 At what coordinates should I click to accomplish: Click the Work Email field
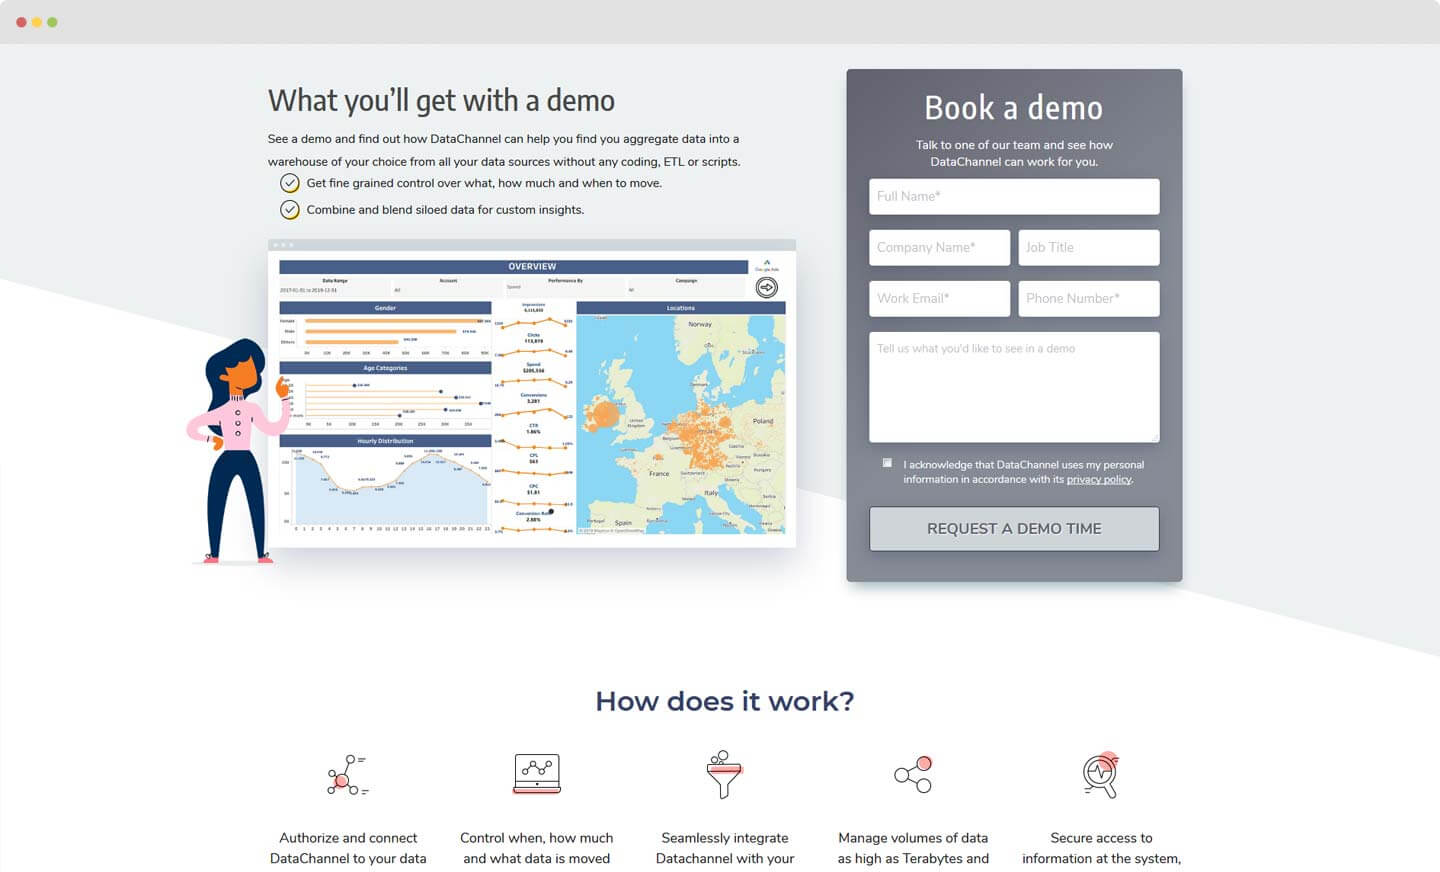939,299
